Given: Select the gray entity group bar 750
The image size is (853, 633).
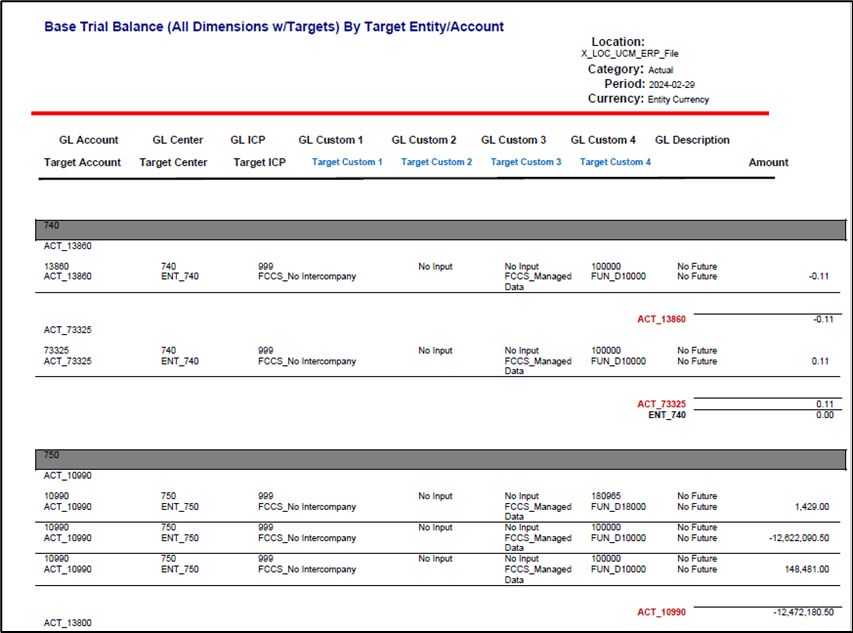Looking at the screenshot, I should click(x=441, y=460).
